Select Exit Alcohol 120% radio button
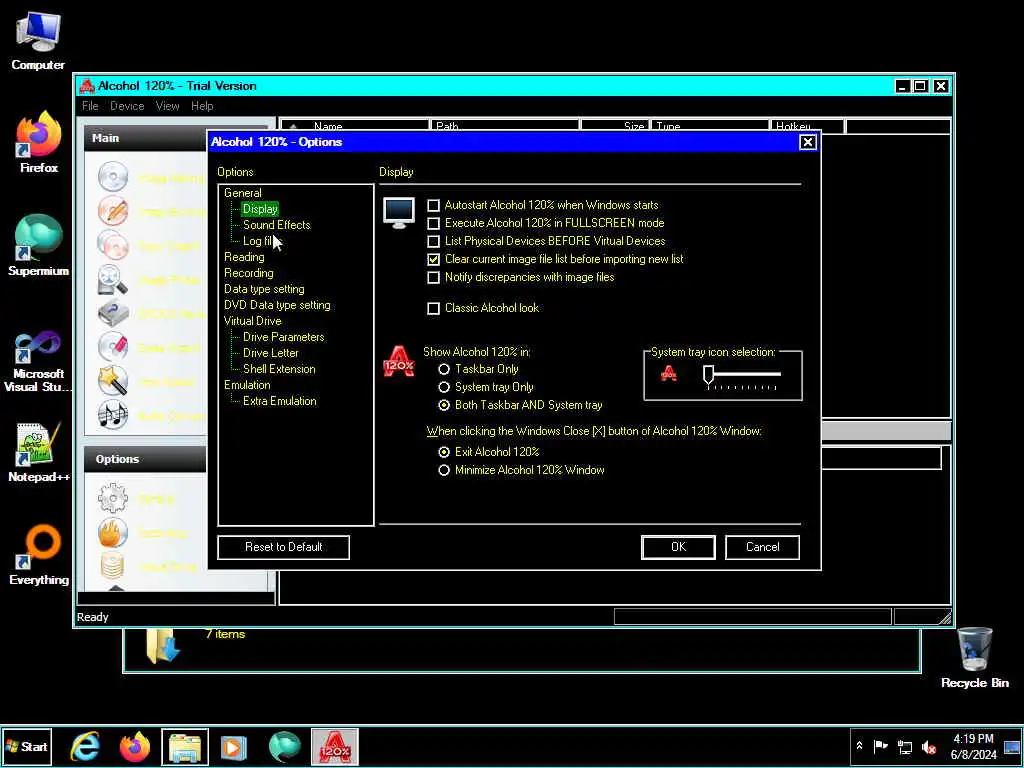This screenshot has width=1024, height=768. coord(444,452)
